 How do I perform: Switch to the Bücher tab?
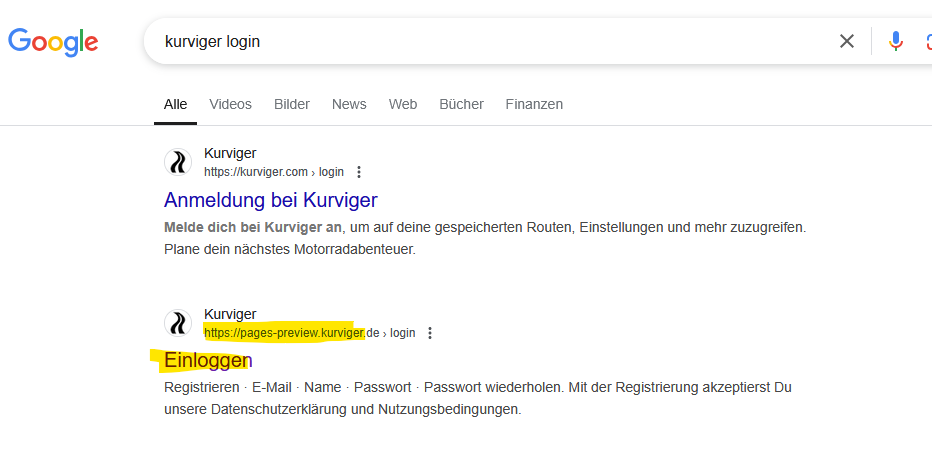tap(461, 105)
